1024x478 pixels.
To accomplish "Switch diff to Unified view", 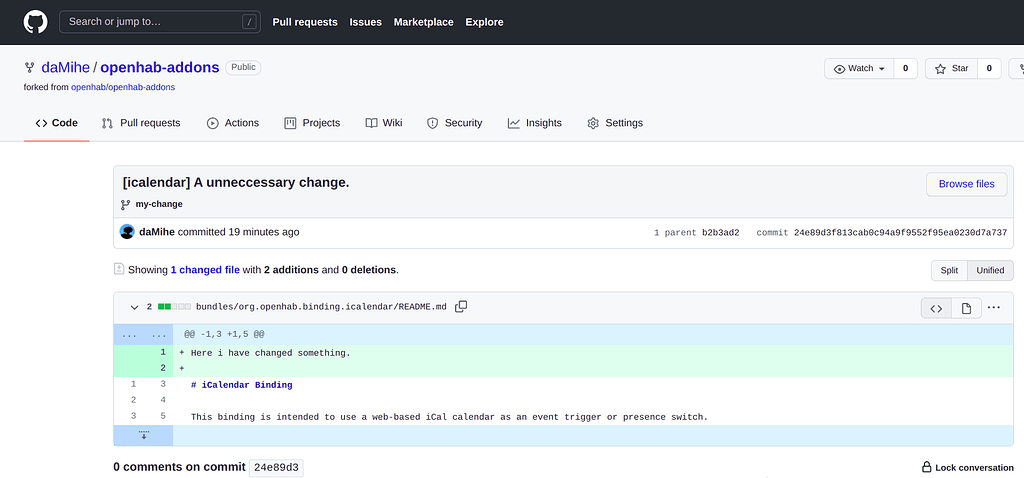I will (990, 270).
